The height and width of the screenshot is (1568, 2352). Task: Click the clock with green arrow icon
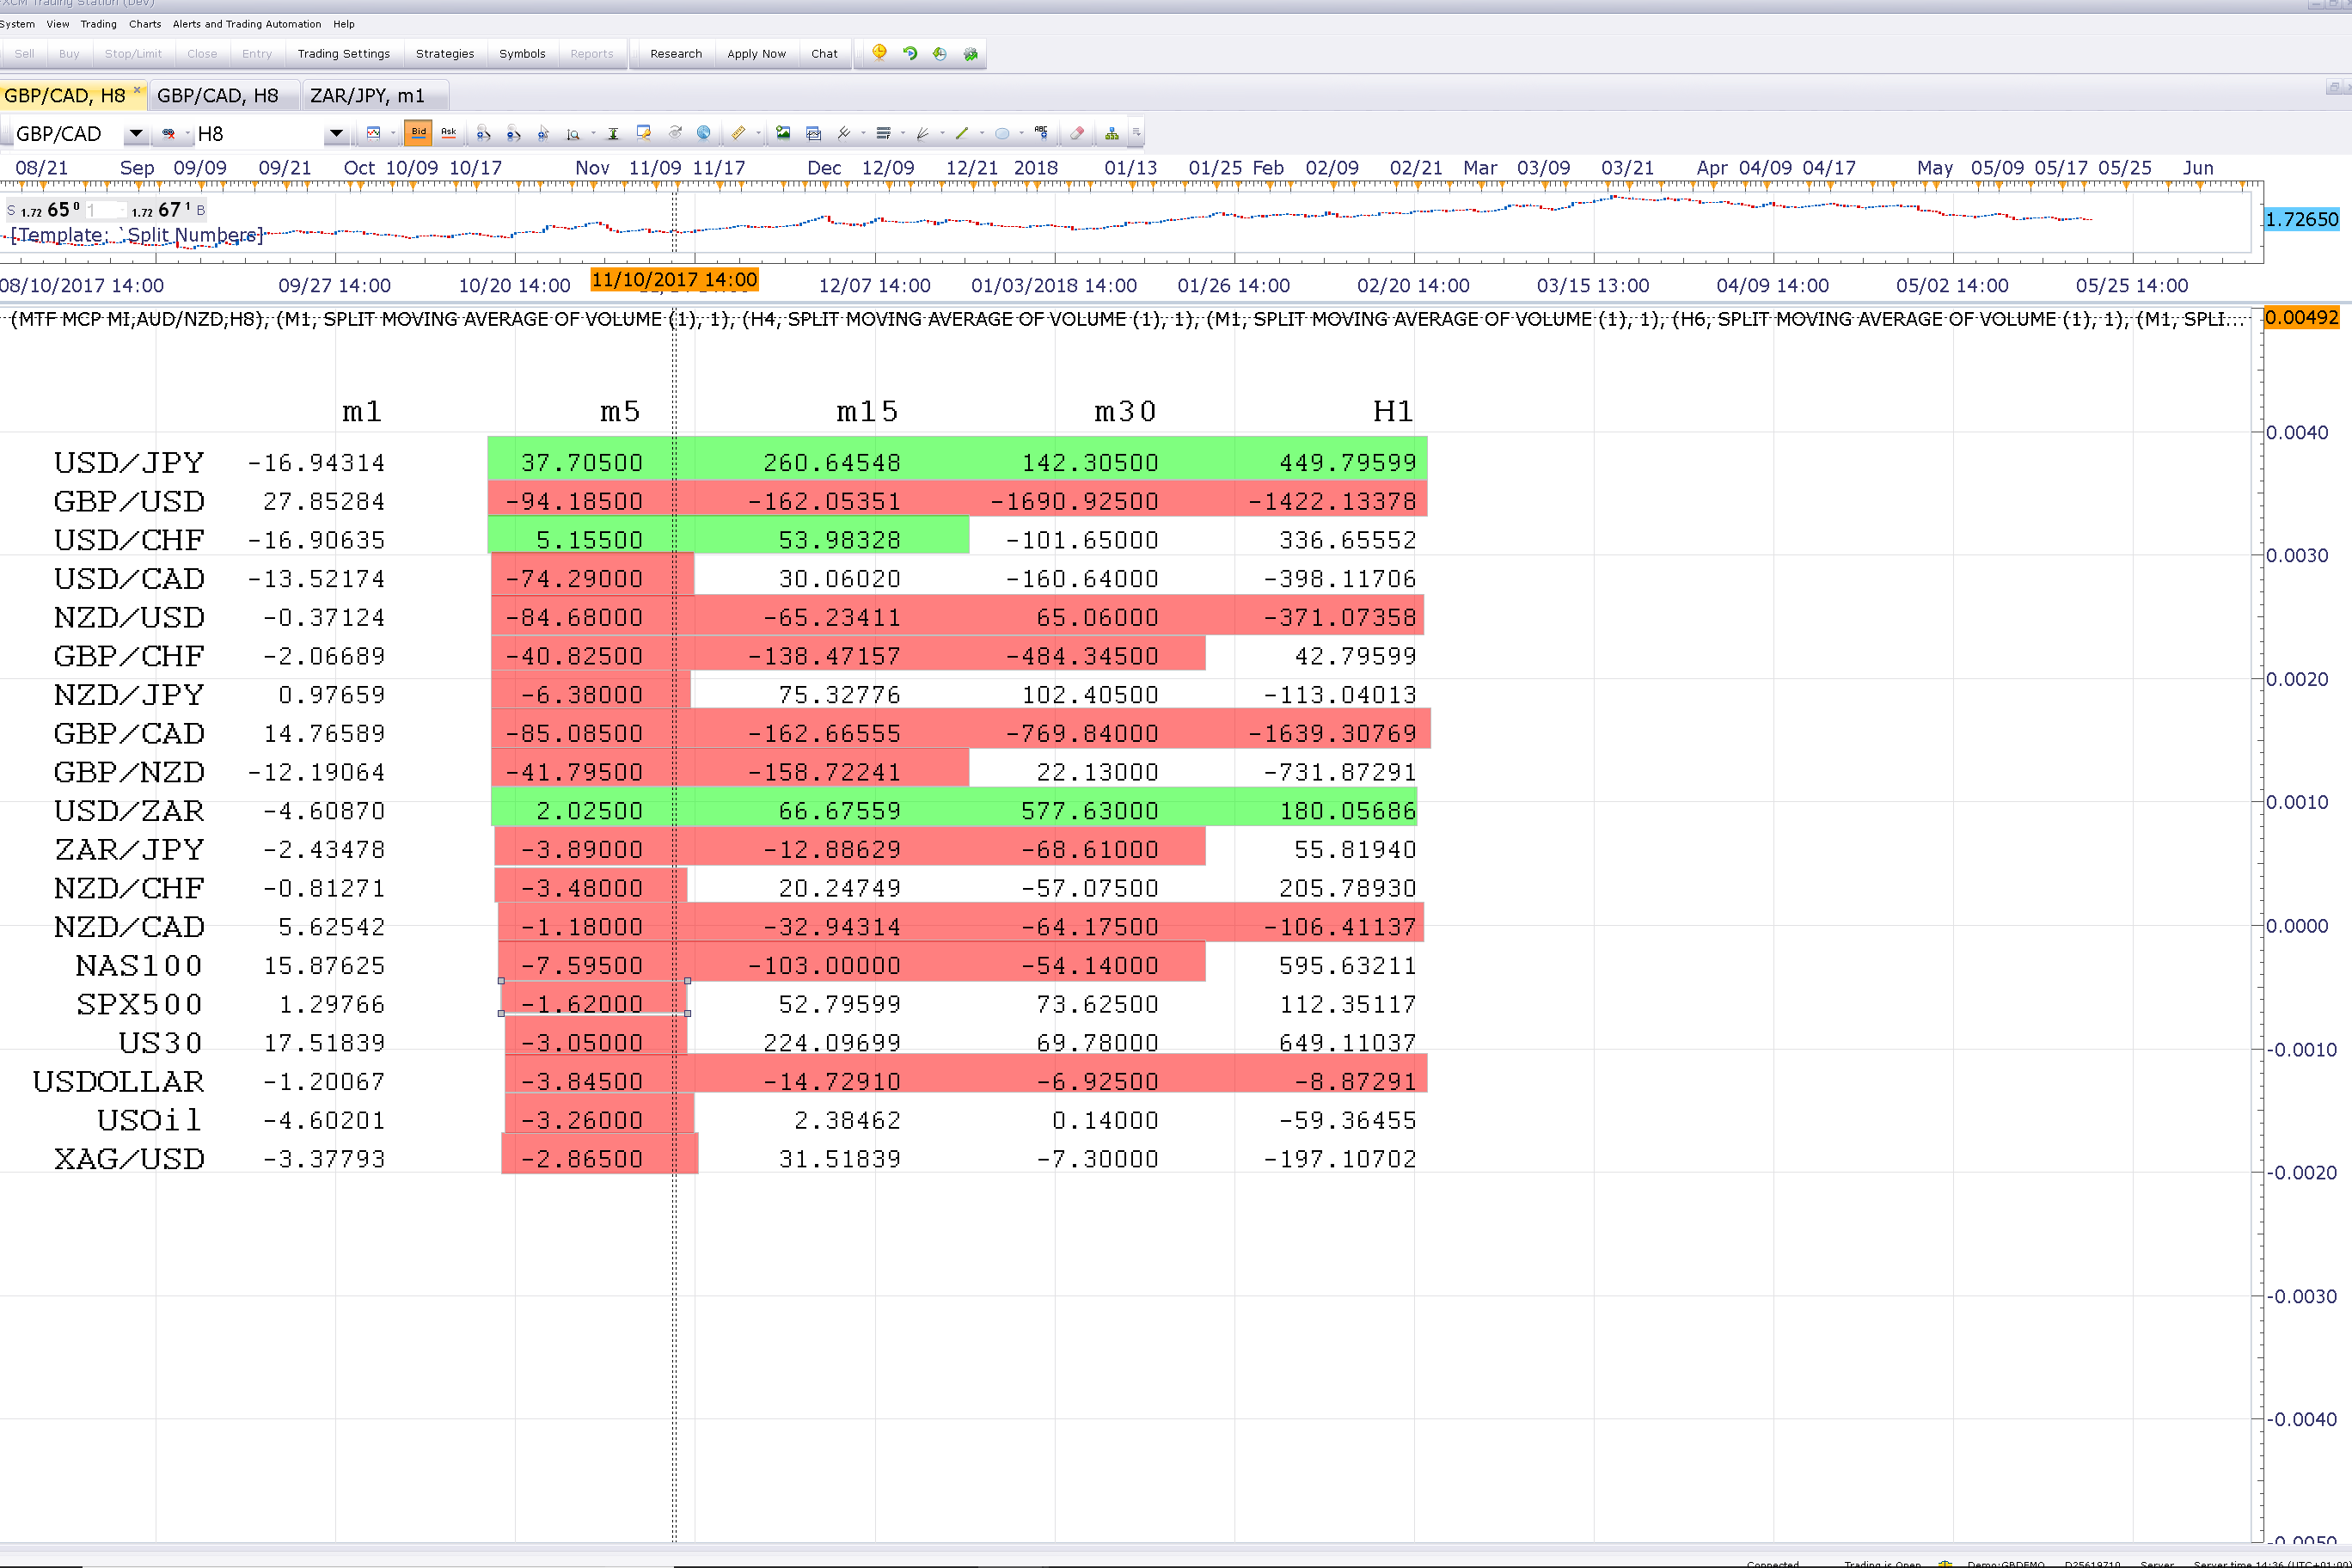click(x=940, y=53)
